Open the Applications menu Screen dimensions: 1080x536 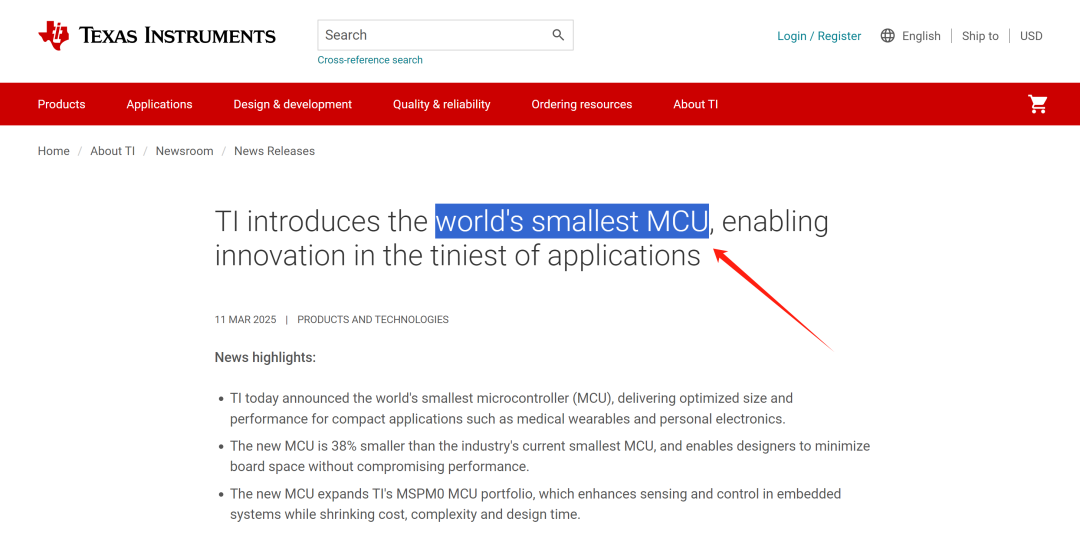tap(159, 104)
